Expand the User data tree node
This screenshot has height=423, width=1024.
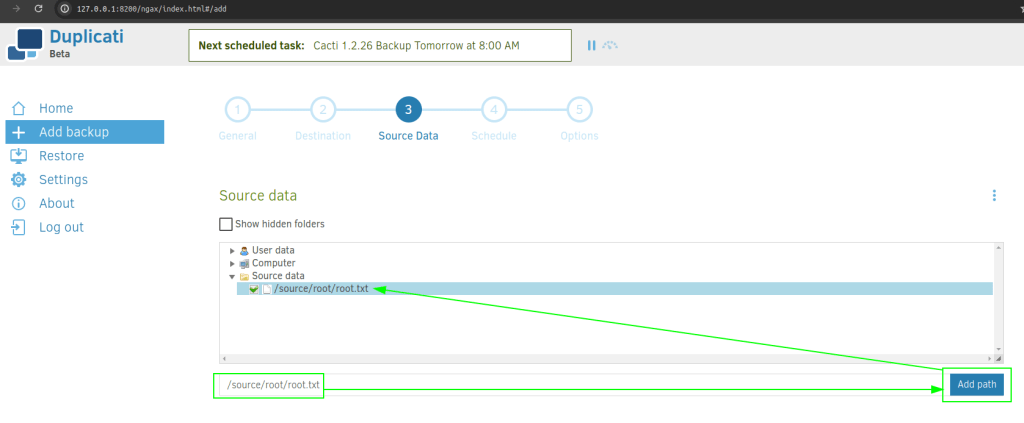pos(232,250)
